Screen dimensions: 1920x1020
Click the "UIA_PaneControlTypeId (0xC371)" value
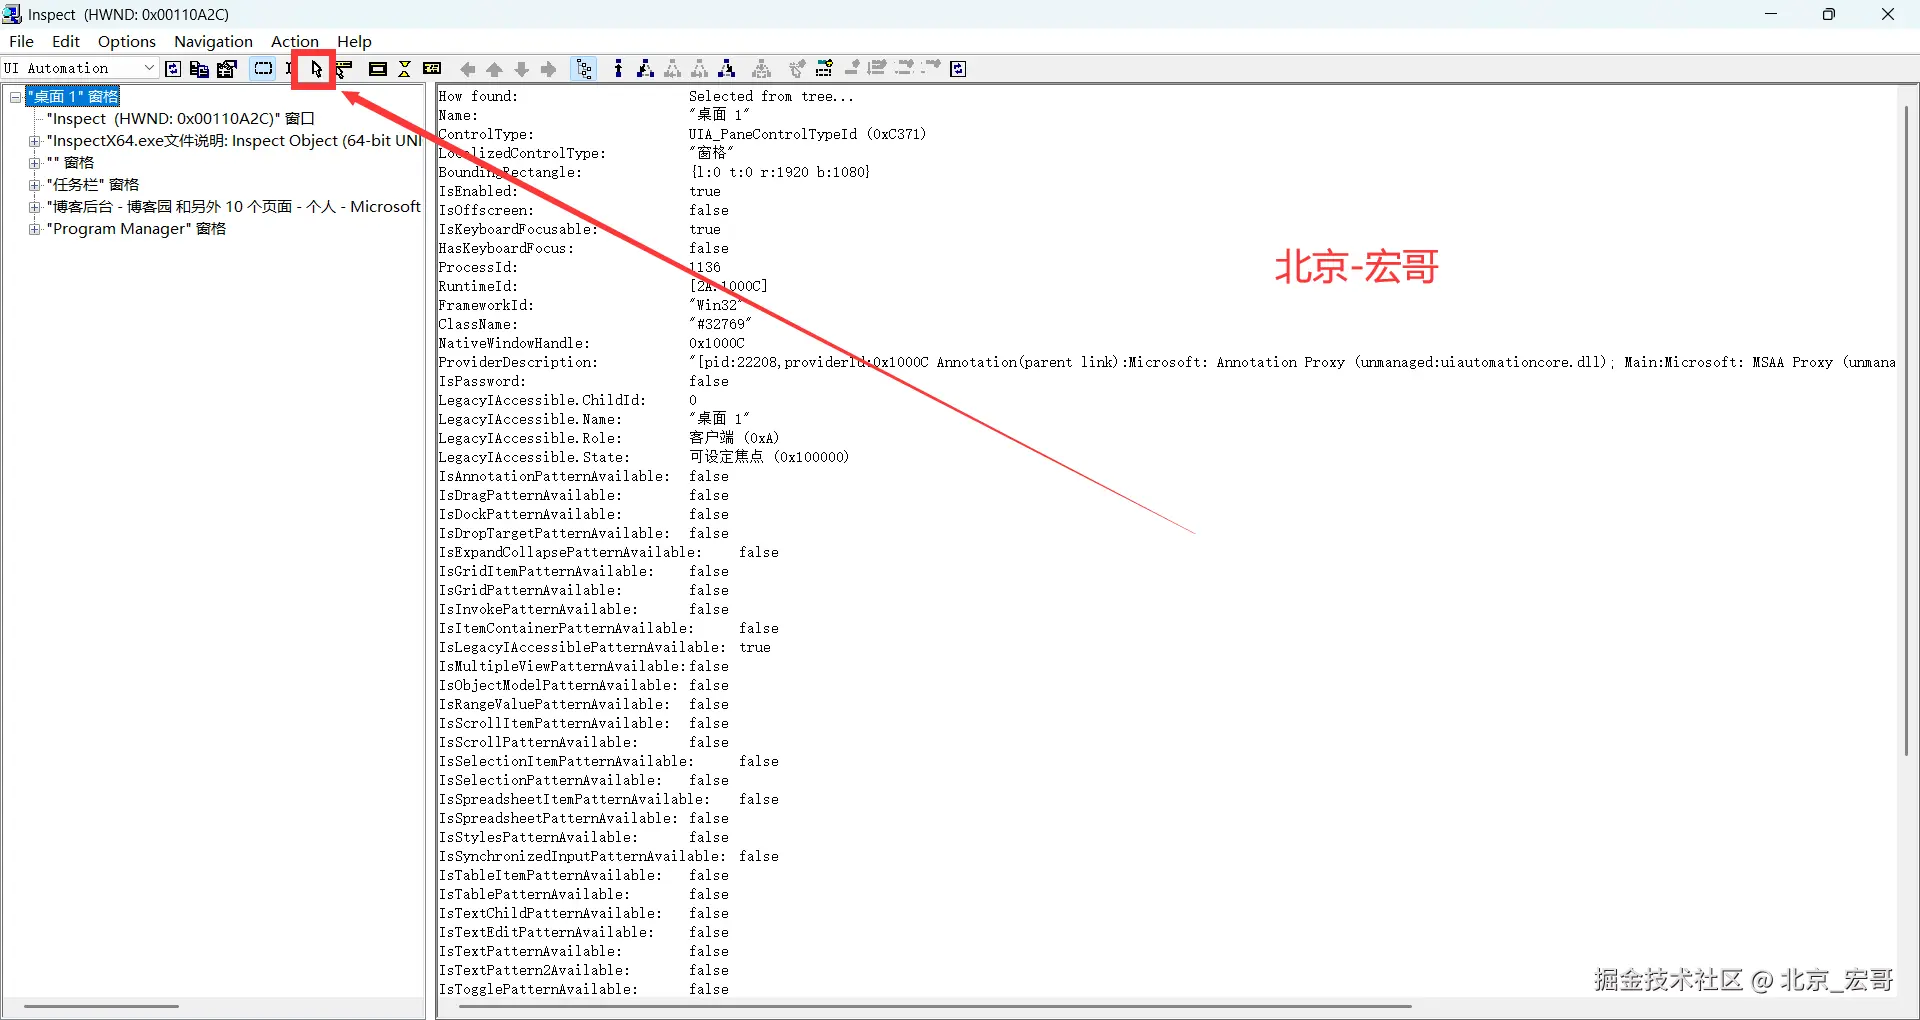[x=807, y=135]
